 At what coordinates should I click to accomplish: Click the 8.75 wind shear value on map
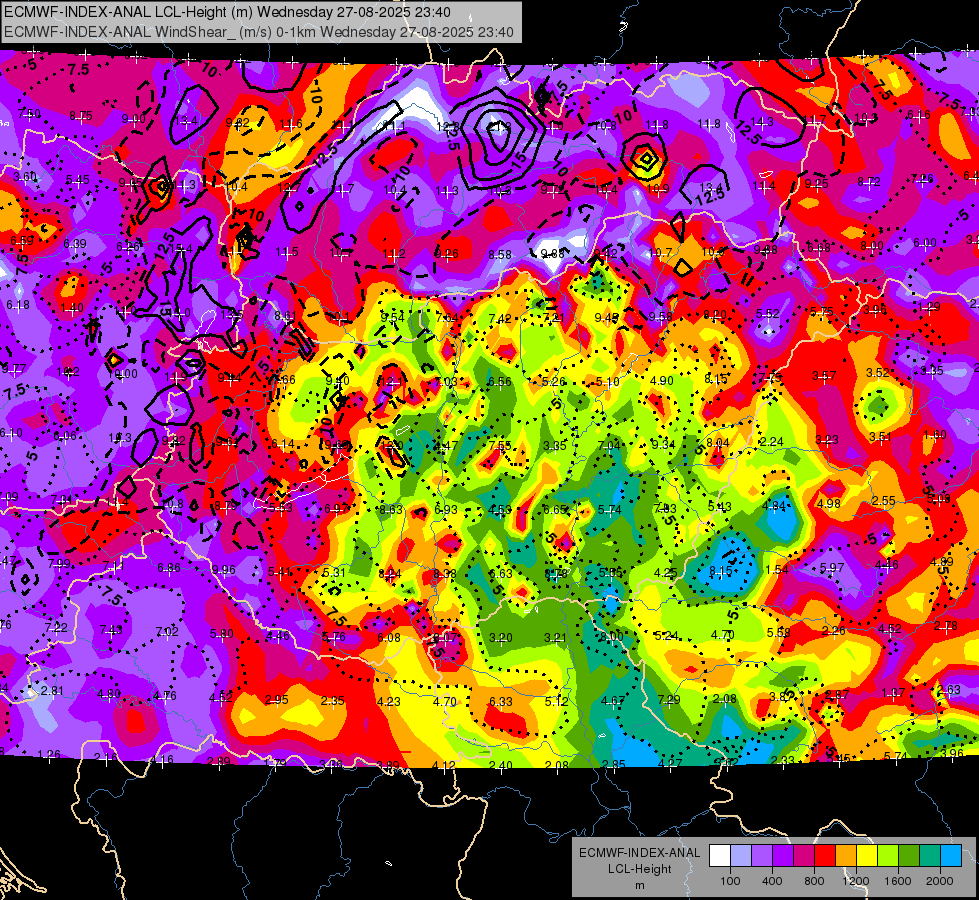[81, 116]
